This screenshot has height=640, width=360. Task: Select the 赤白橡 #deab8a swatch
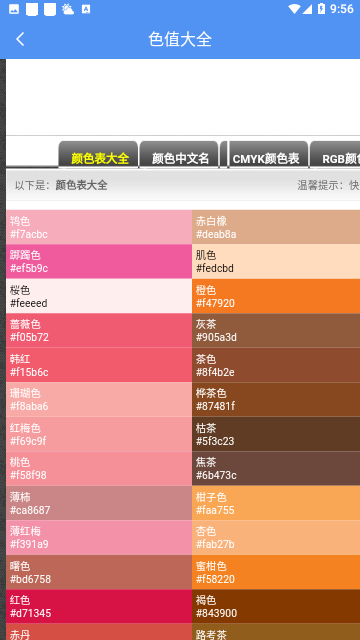[276, 227]
